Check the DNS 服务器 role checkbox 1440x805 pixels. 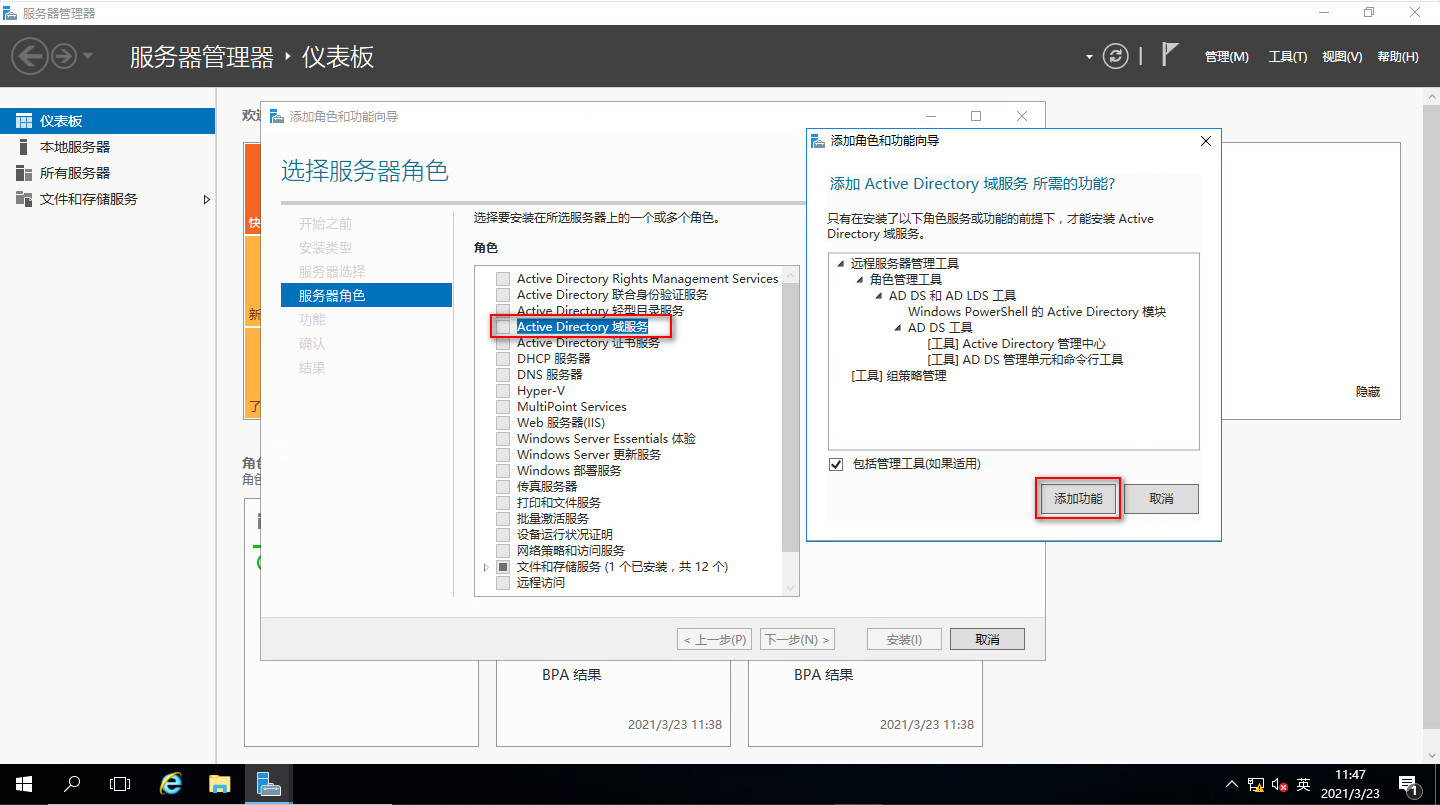click(x=503, y=375)
